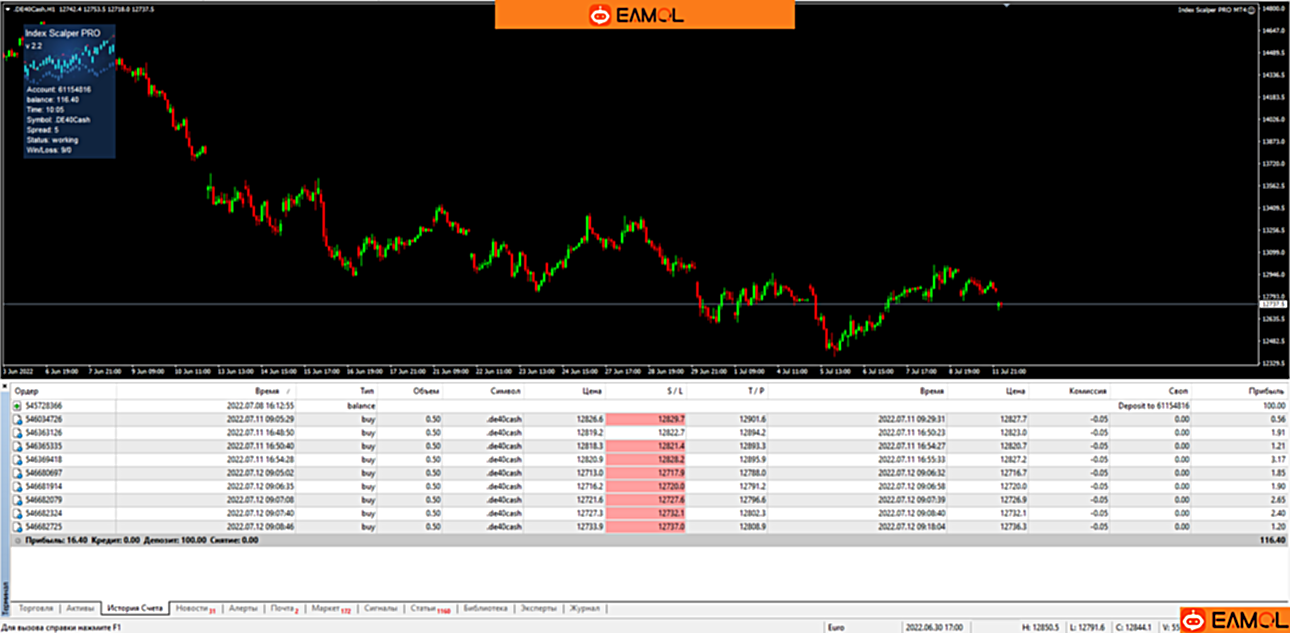The height and width of the screenshot is (633, 1290).
Task: Click the order icon beside 546034726
Action: pos(17,419)
